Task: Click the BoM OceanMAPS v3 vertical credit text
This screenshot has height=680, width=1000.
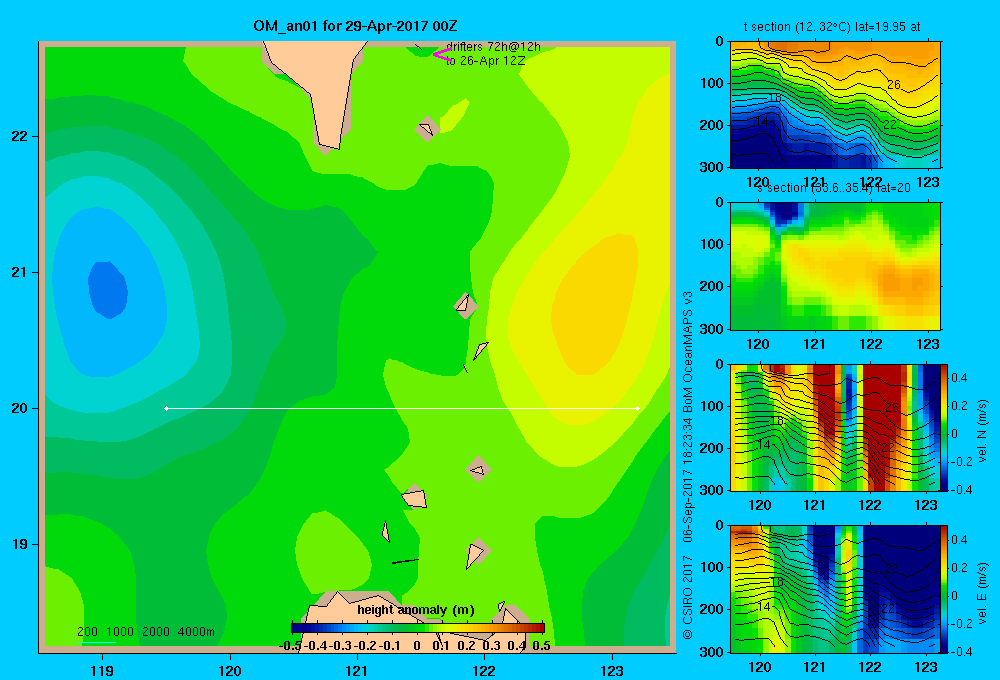Action: click(x=688, y=352)
